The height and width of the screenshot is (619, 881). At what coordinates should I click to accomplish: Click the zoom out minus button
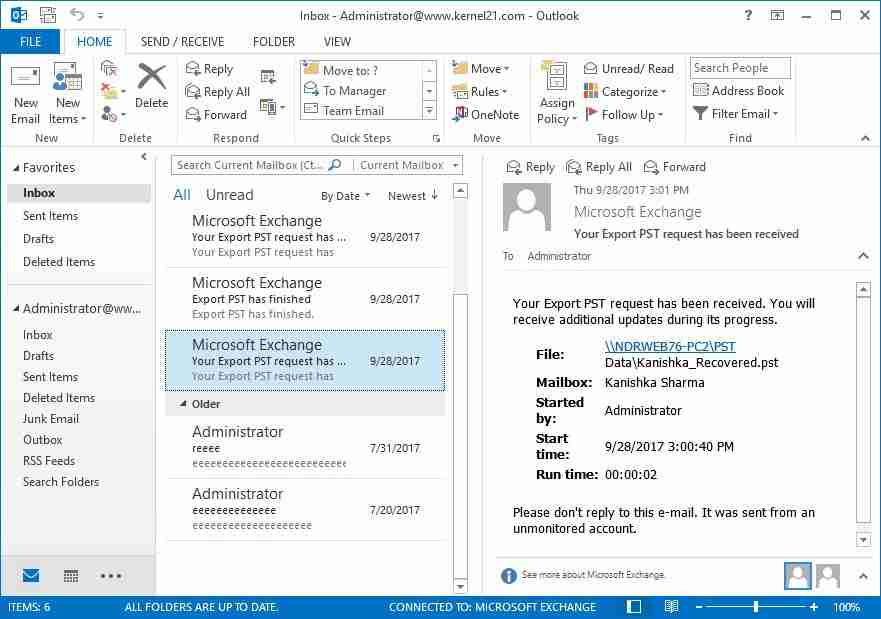(x=699, y=607)
